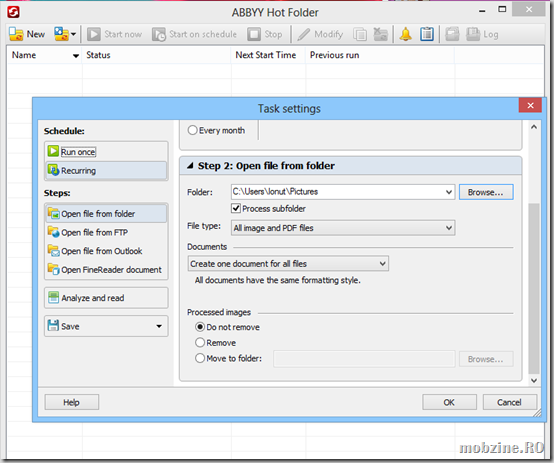
Task: Select the Every month radio button
Action: pyautogui.click(x=192, y=130)
